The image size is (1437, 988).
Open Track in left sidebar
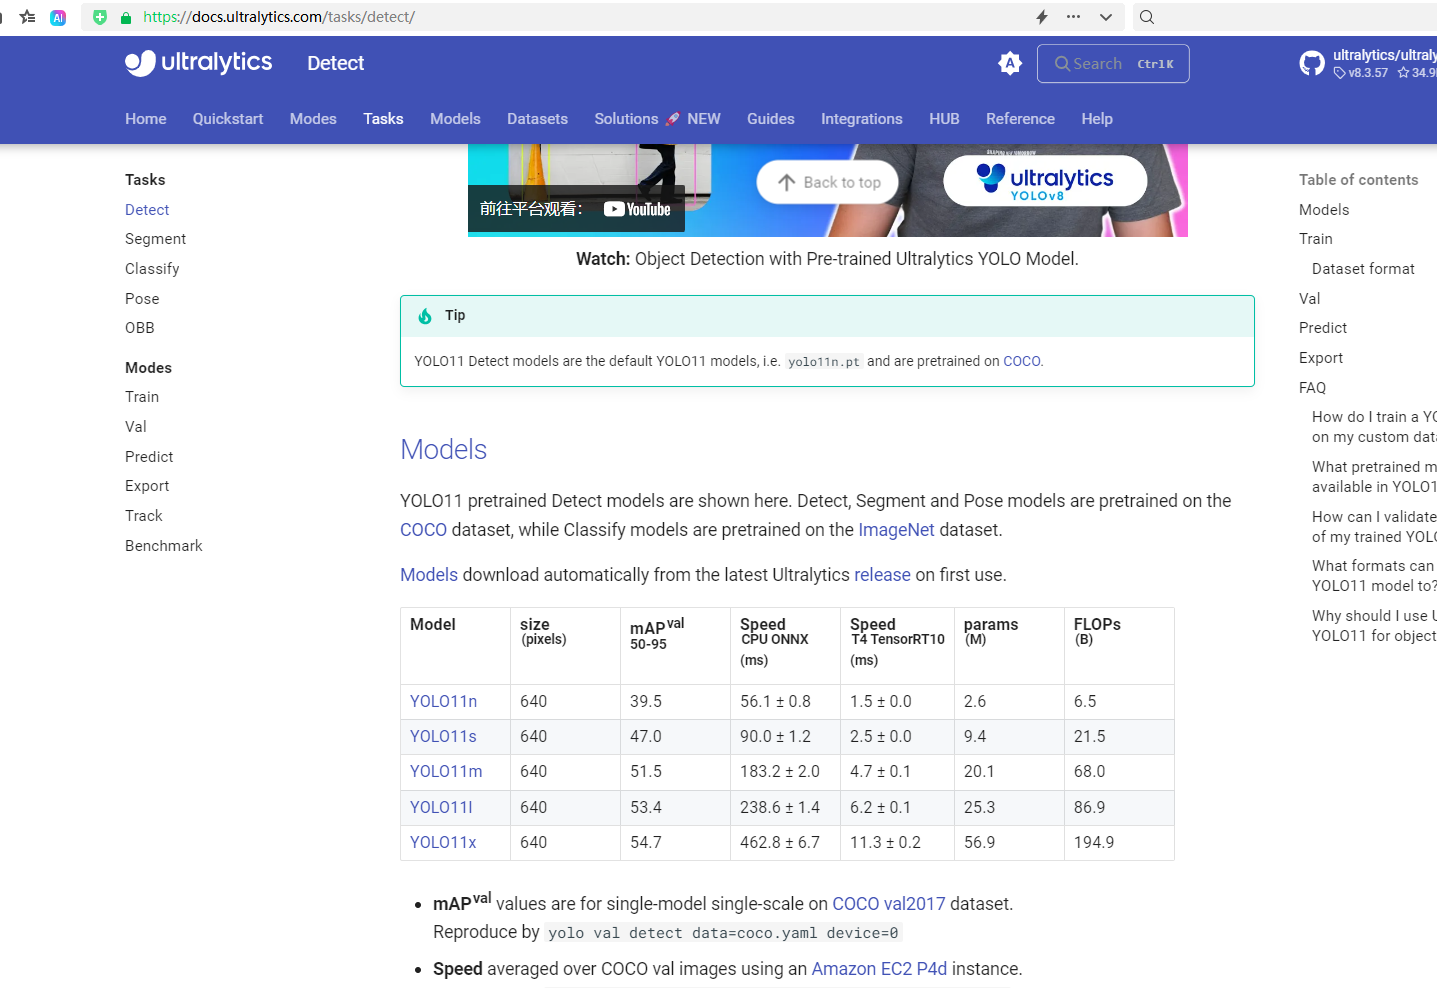tap(144, 516)
